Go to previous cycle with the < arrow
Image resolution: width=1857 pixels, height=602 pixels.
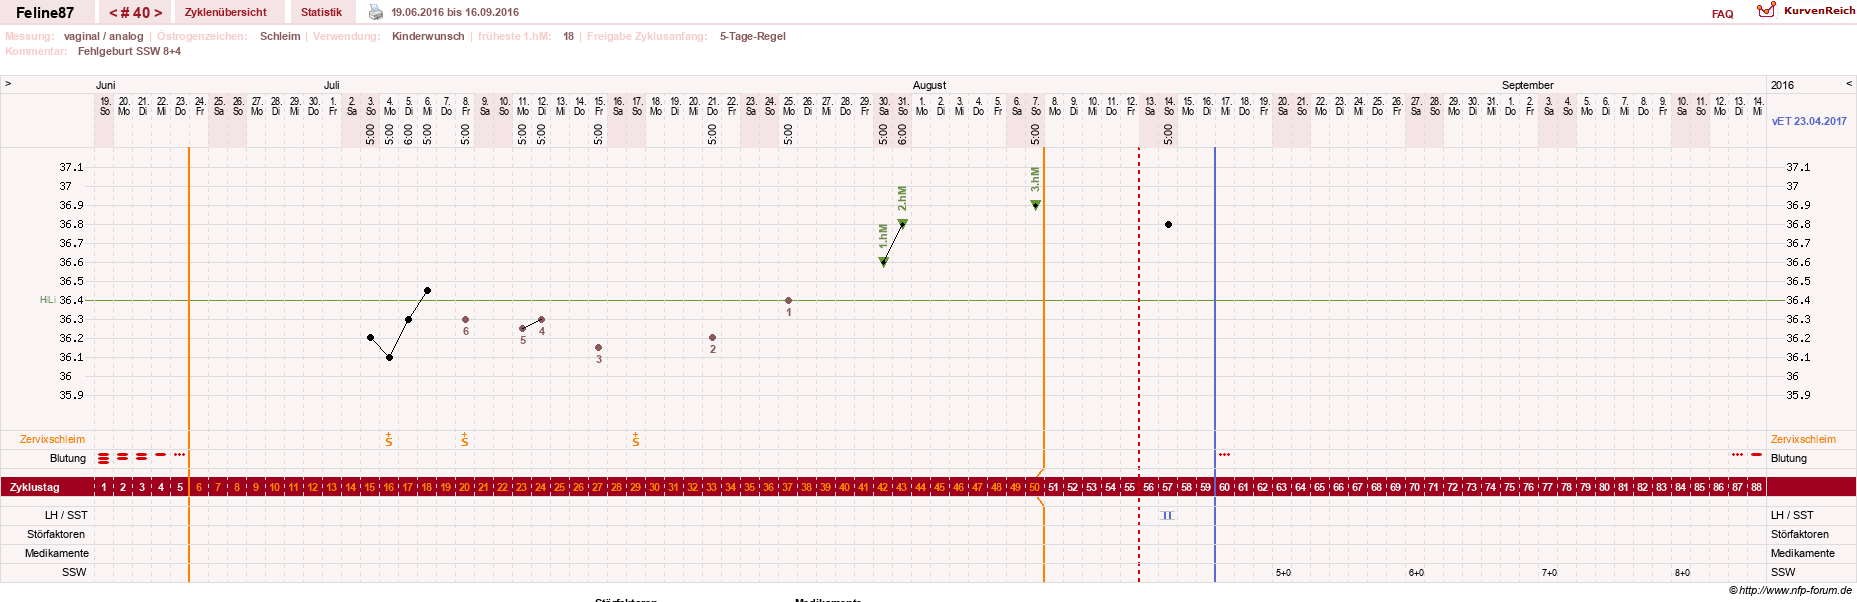click(113, 13)
